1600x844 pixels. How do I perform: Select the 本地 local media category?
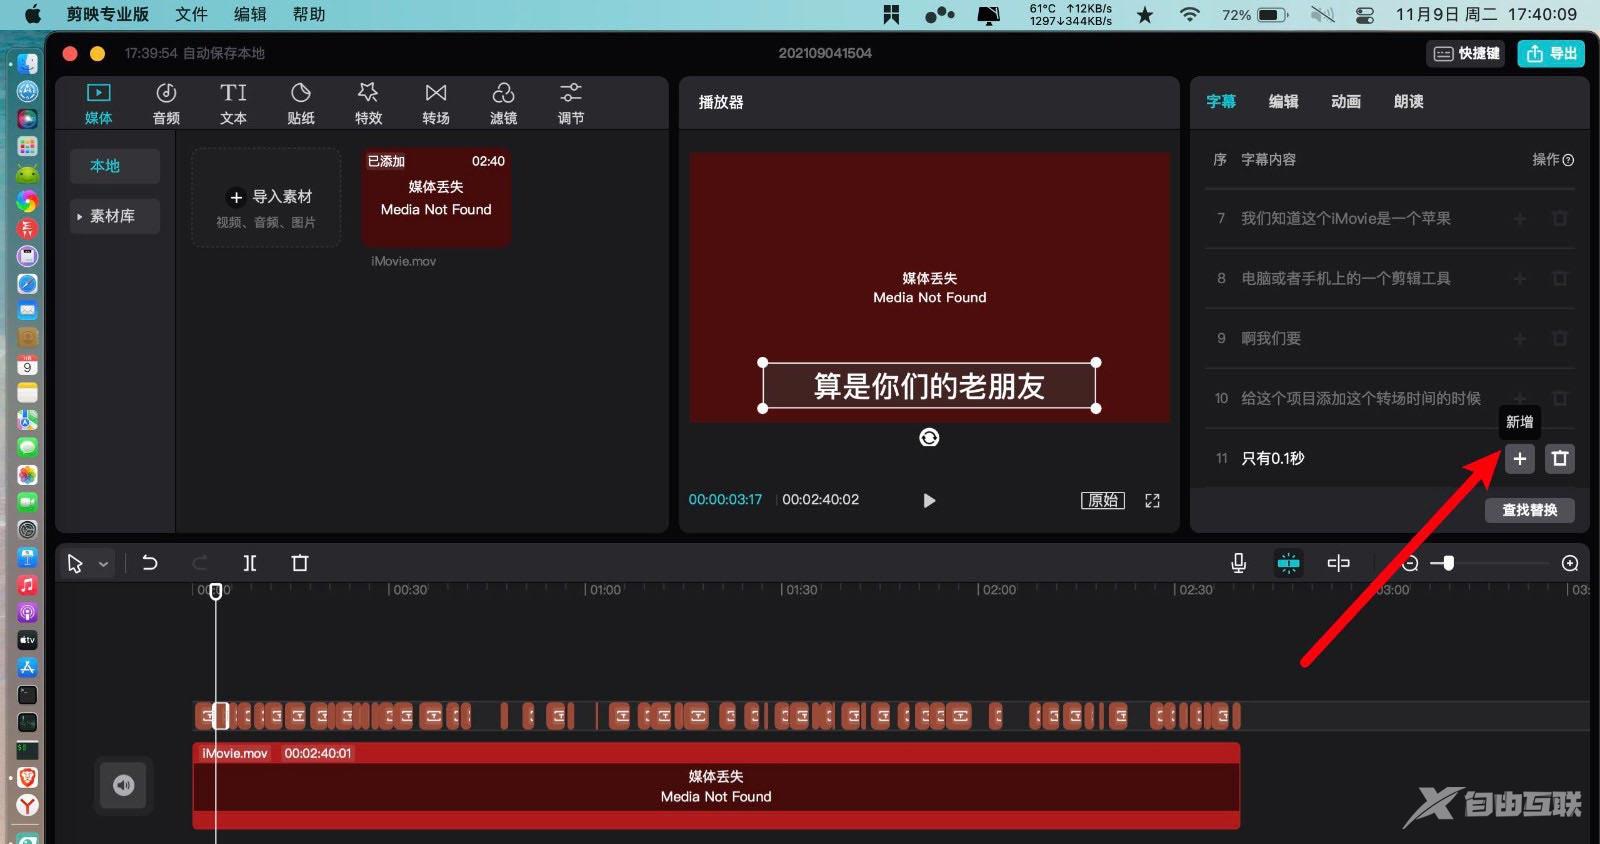point(115,166)
